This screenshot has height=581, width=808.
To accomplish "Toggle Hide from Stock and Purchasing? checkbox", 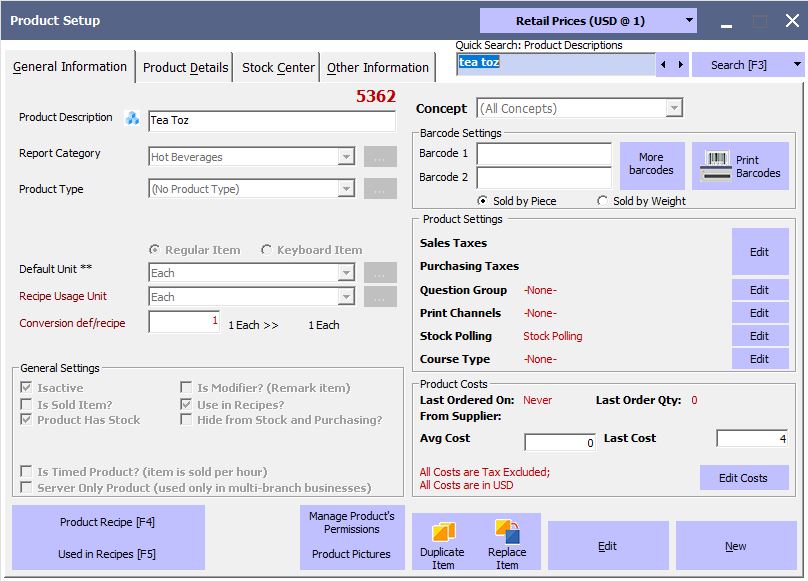I will tap(186, 420).
